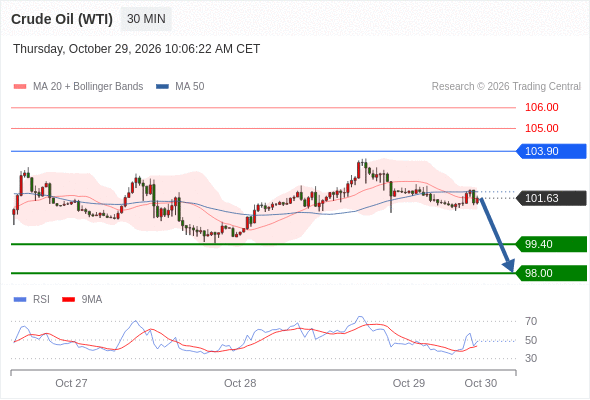The image size is (590, 400).
Task: Click the 30 MIN timeframe badge
Action: [x=146, y=19]
